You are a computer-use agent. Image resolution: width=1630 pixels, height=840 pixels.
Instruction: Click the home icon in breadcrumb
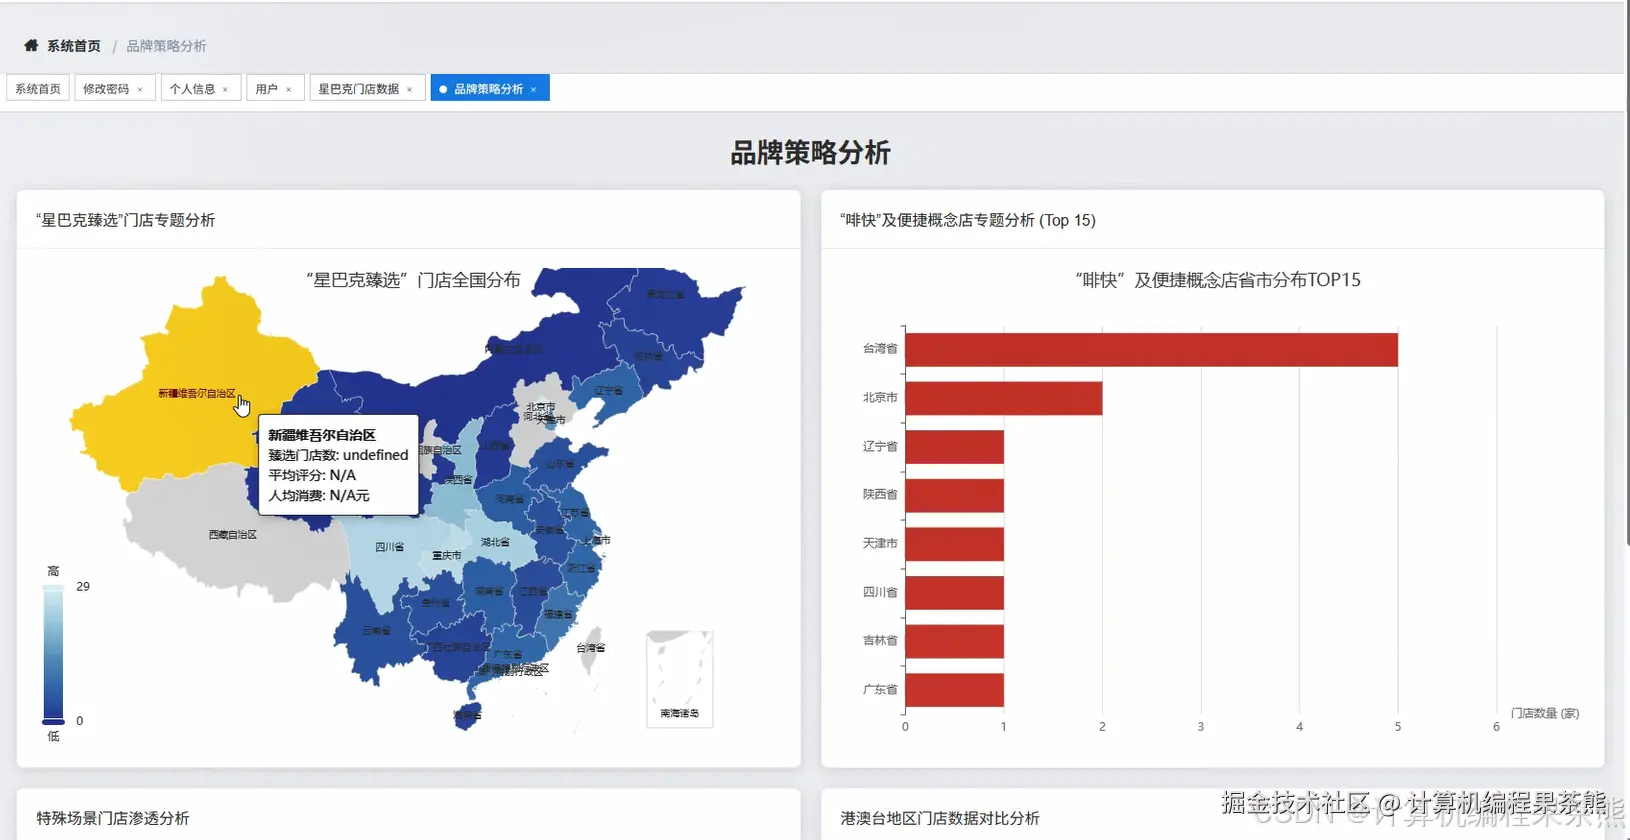click(x=31, y=45)
